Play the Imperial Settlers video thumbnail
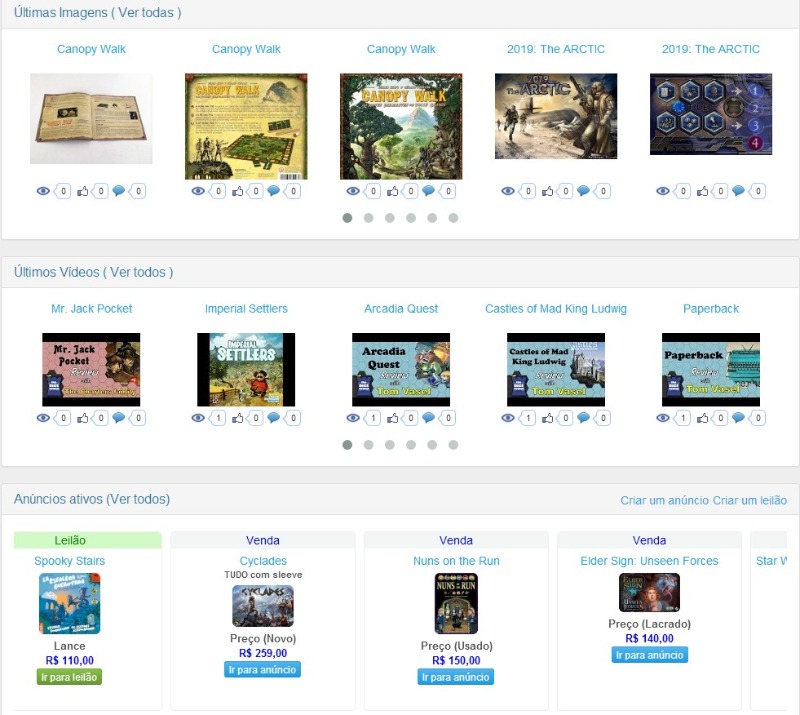Image resolution: width=800 pixels, height=715 pixels. pyautogui.click(x=246, y=369)
